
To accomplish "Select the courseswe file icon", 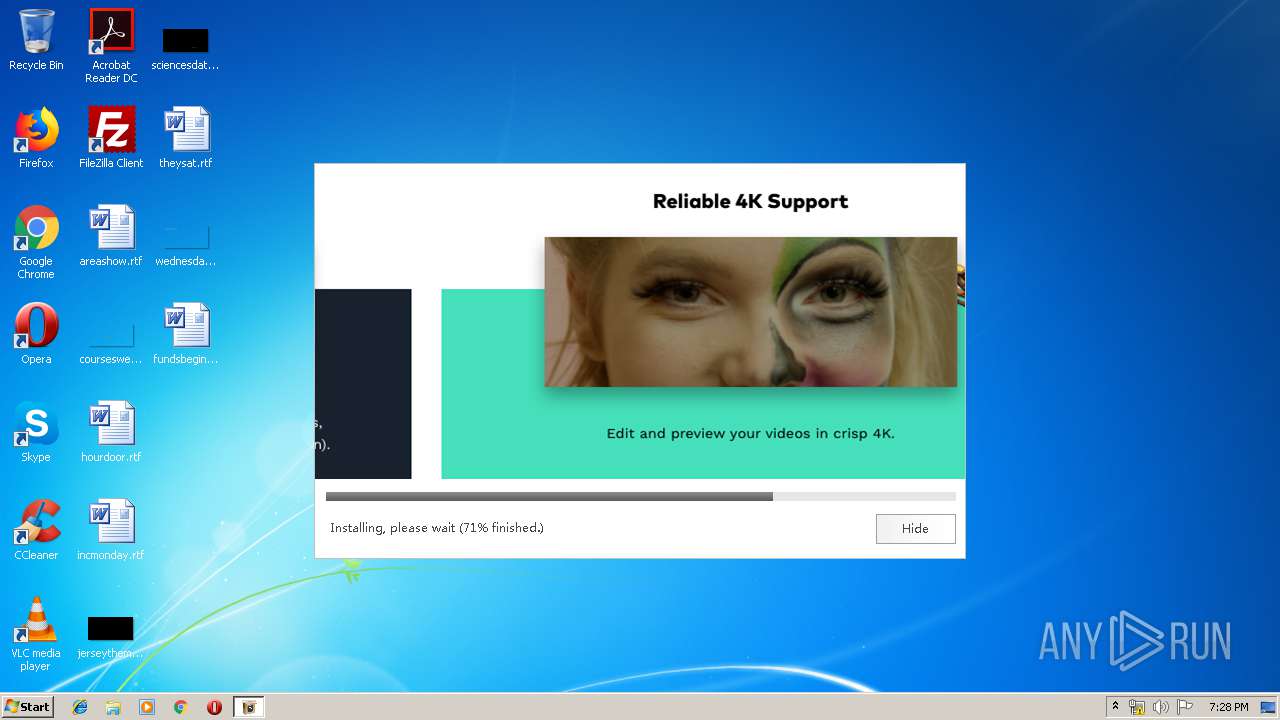I will click(111, 343).
